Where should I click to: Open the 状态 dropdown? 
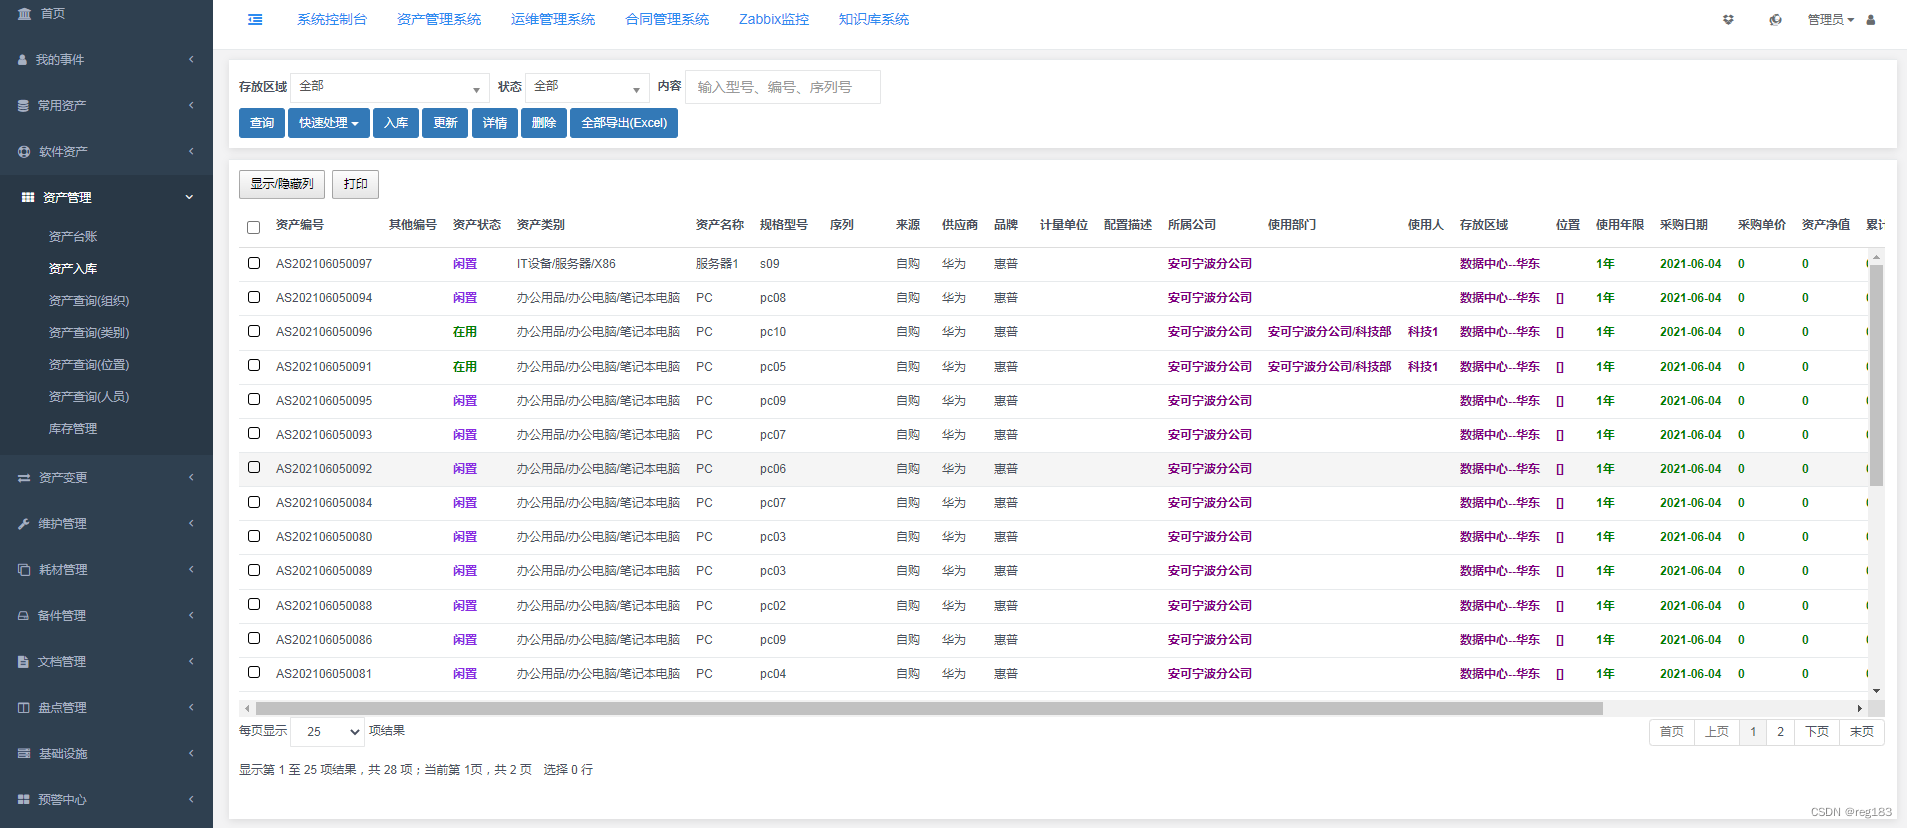587,87
